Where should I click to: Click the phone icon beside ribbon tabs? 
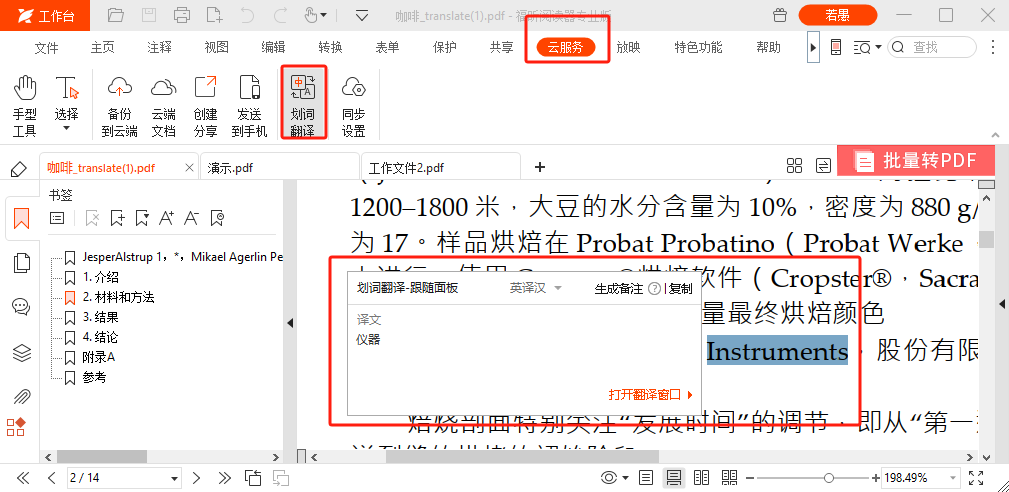[836, 47]
